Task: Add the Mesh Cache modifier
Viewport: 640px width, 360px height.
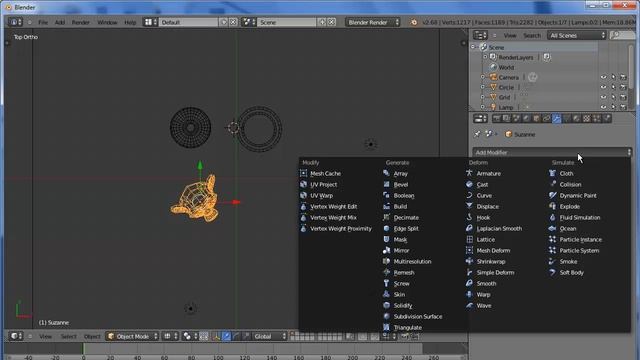Action: (325, 173)
